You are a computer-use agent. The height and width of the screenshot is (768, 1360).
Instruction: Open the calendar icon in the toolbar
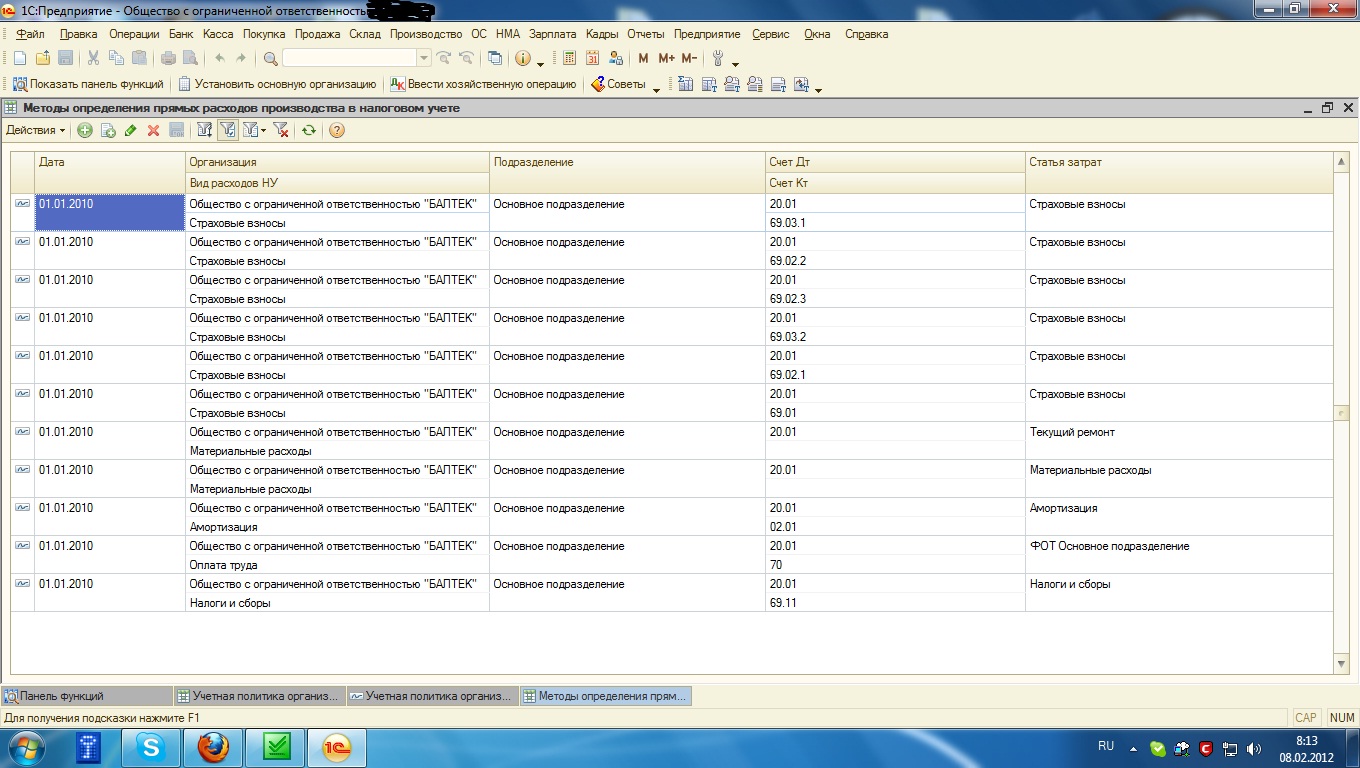[x=593, y=59]
